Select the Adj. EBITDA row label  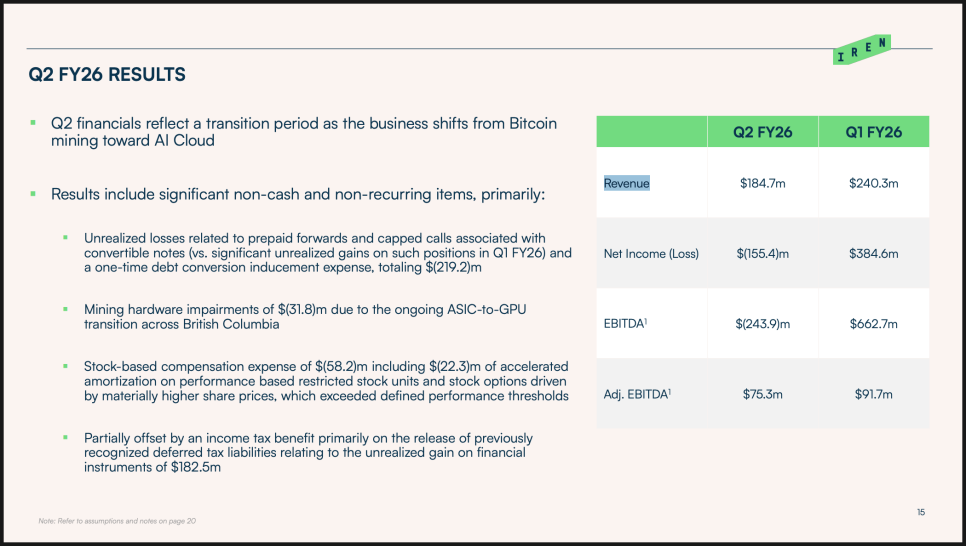(637, 394)
